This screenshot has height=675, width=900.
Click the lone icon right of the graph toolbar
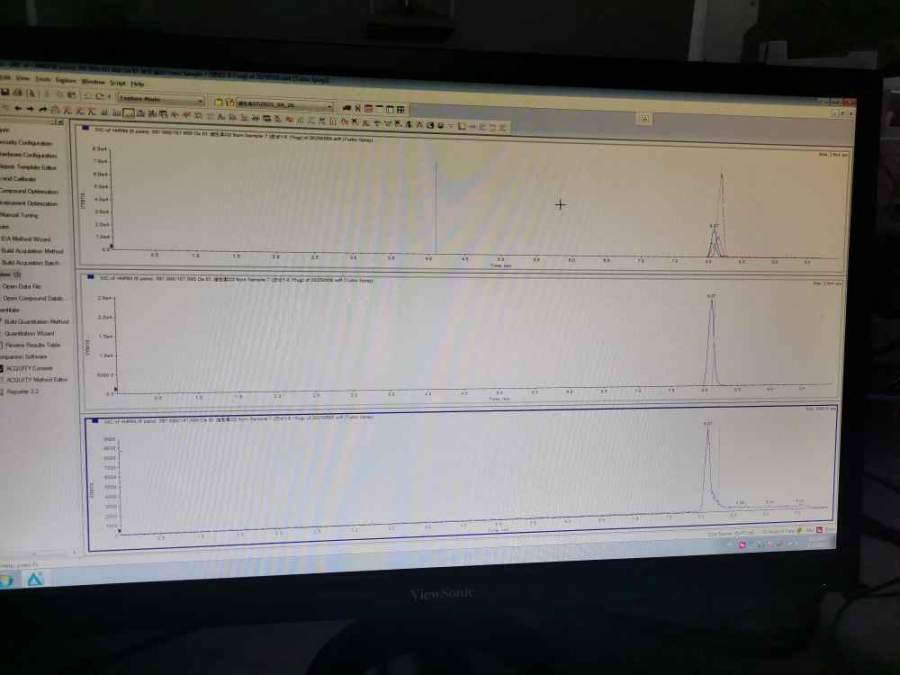coord(645,119)
